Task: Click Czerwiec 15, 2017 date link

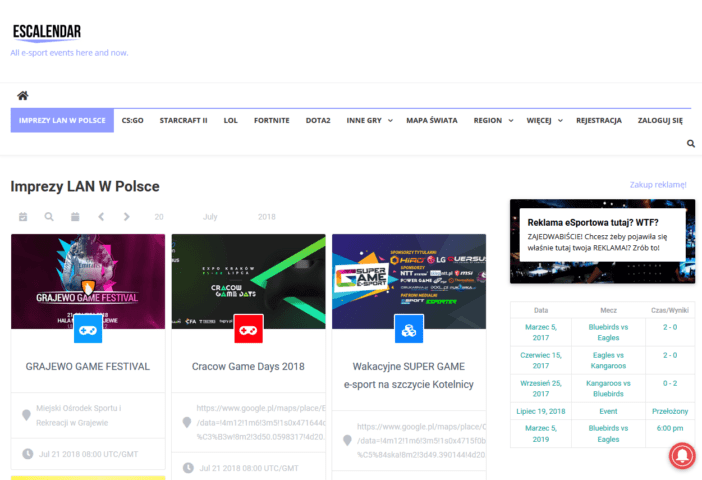Action: point(541,360)
